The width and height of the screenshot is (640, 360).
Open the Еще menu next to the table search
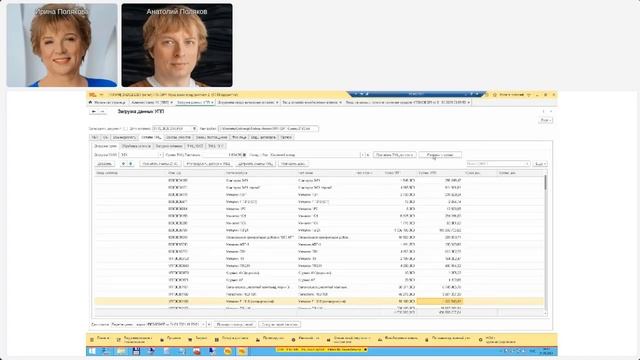pyautogui.click(x=540, y=164)
